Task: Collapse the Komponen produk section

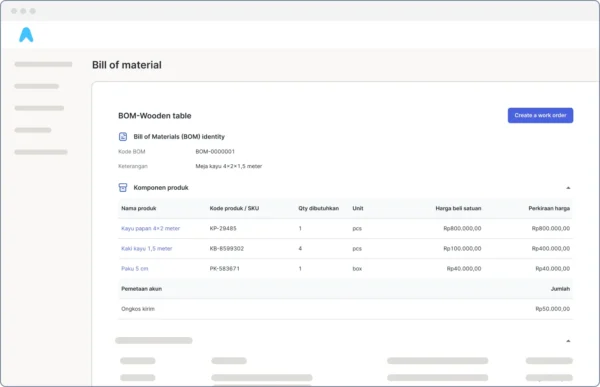Action: (568, 188)
